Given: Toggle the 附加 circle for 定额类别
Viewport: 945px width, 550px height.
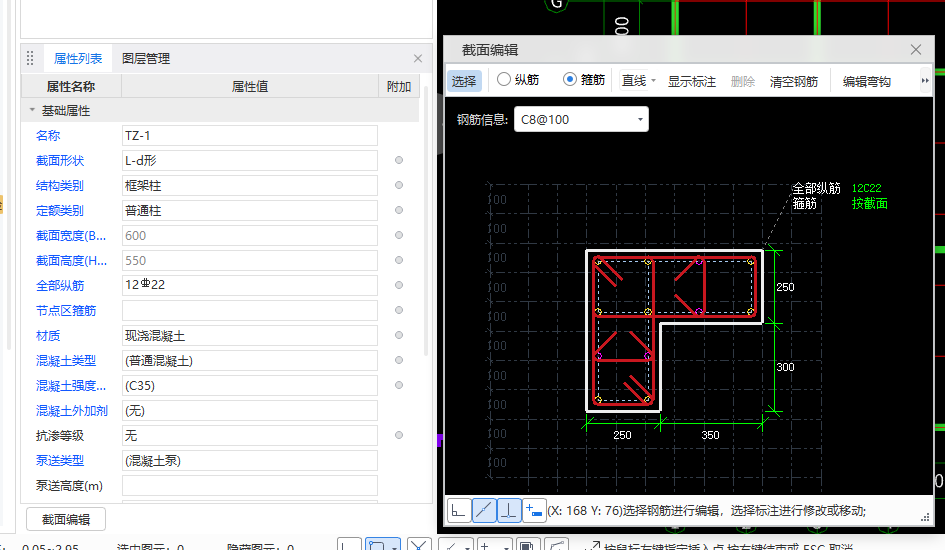Looking at the screenshot, I should point(399,210).
